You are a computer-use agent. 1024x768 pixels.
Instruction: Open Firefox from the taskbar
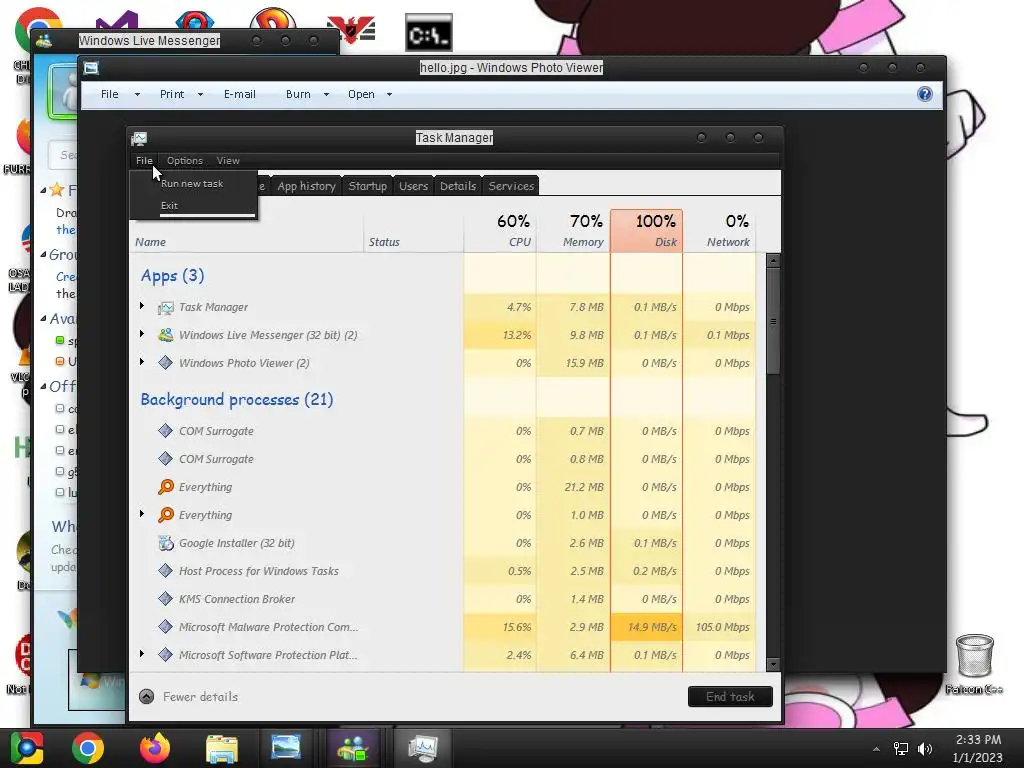coord(155,748)
